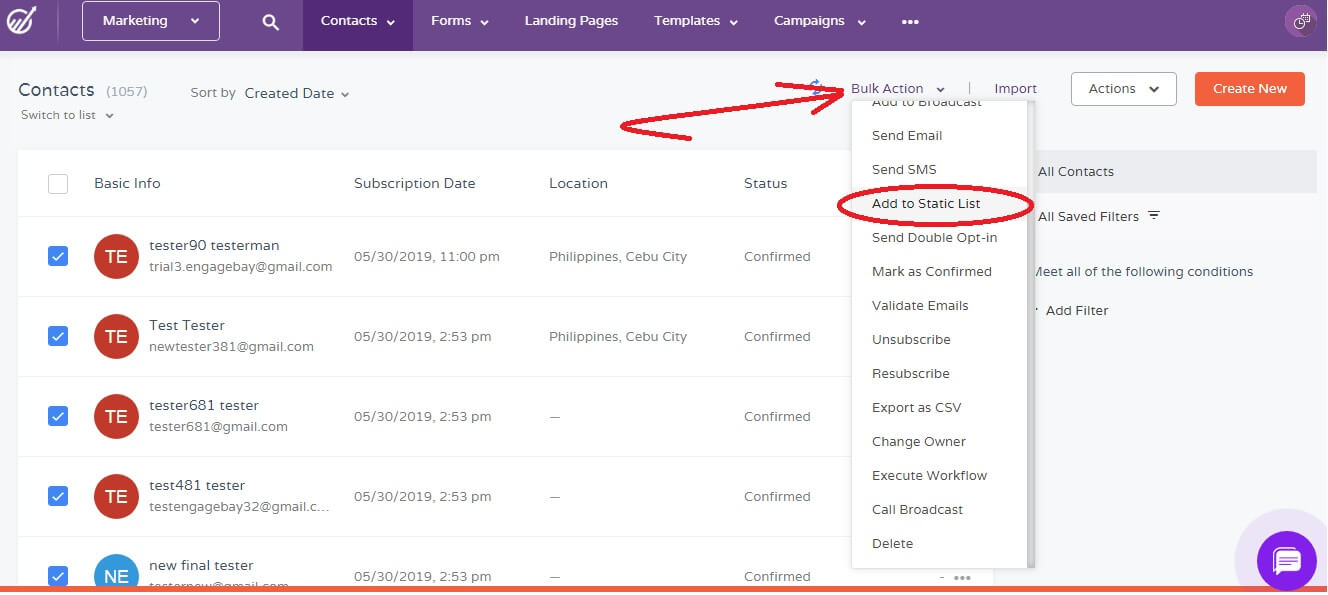Open the more options ellipsis in navbar
The width and height of the screenshot is (1328, 595).
pos(910,21)
